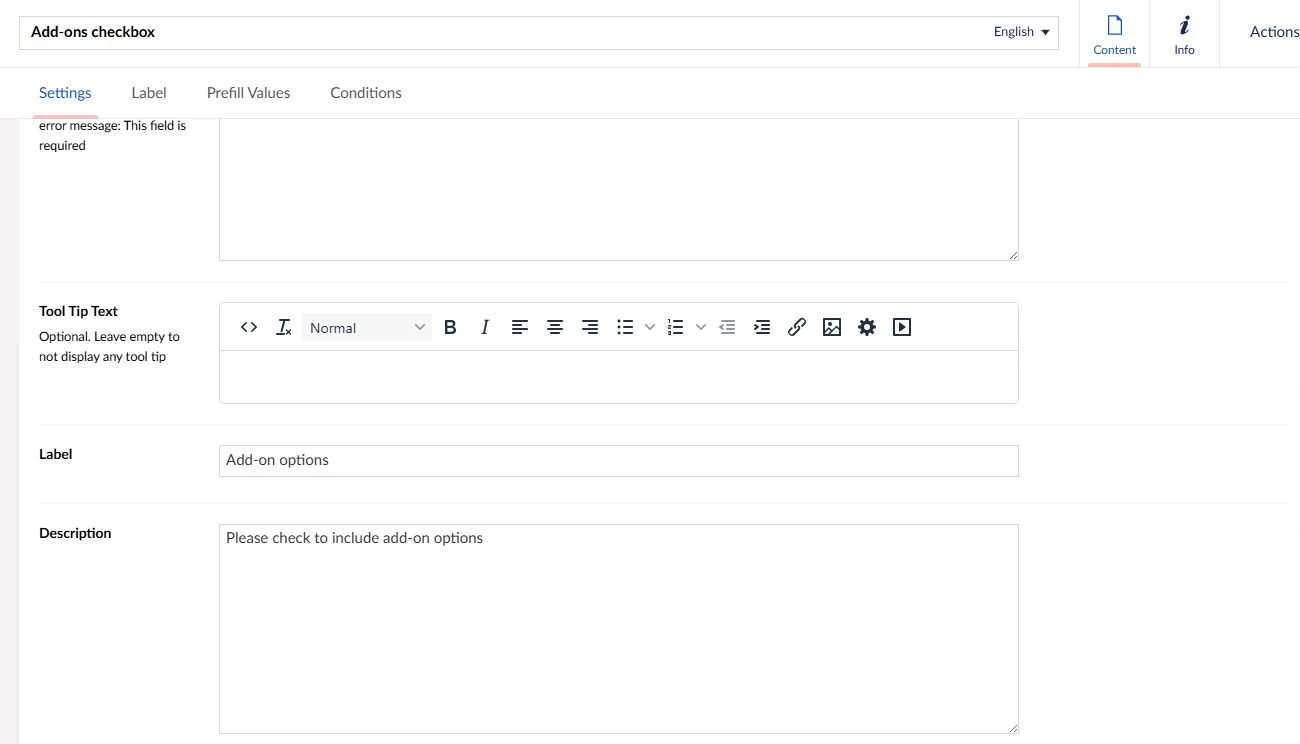The image size is (1300, 744).
Task: Click the Label field containing Add-on options
Action: [618, 460]
